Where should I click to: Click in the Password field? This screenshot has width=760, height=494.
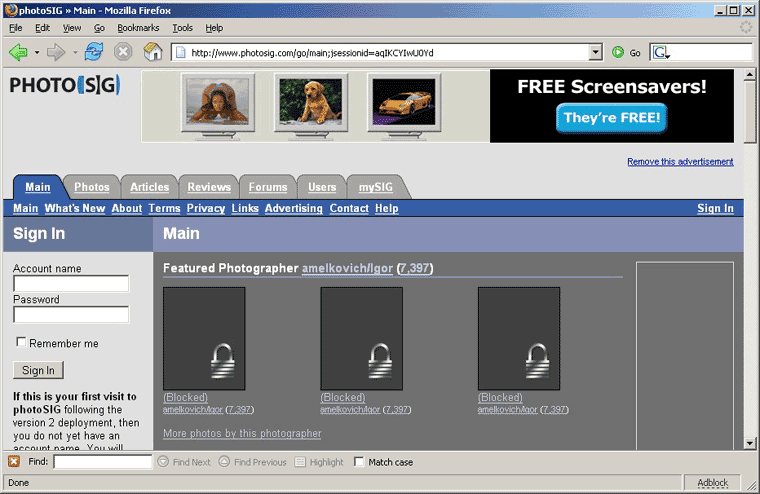click(71, 315)
